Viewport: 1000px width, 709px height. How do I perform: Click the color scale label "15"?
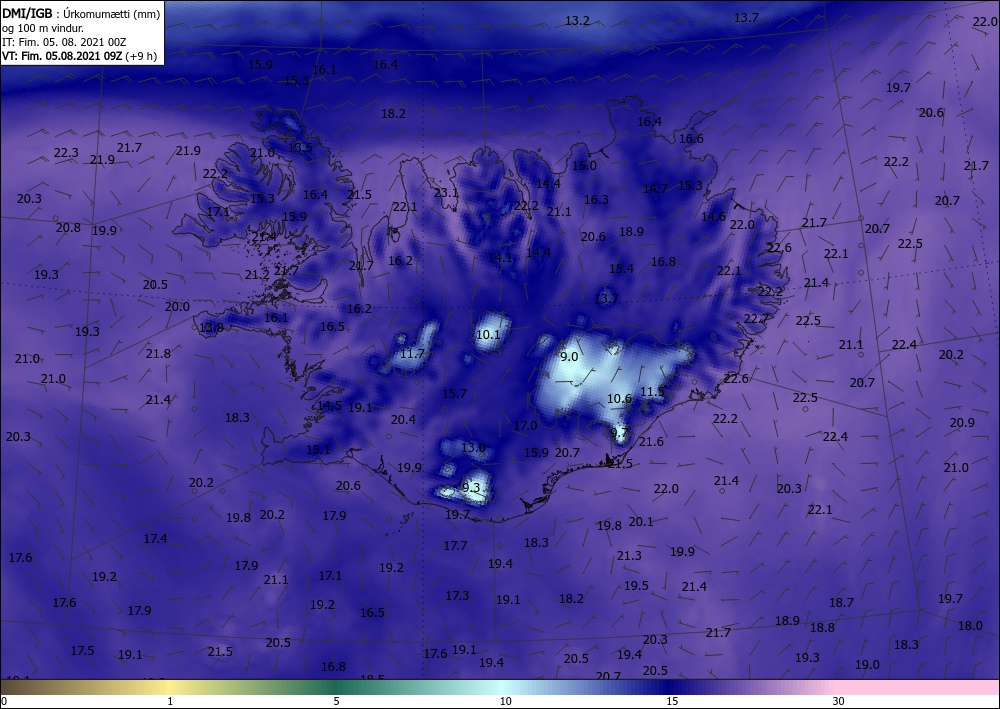(x=672, y=701)
